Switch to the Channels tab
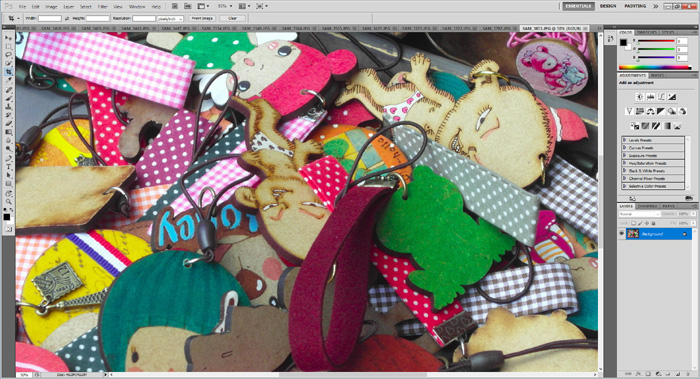Viewport: 700px width, 379px height. click(647, 206)
